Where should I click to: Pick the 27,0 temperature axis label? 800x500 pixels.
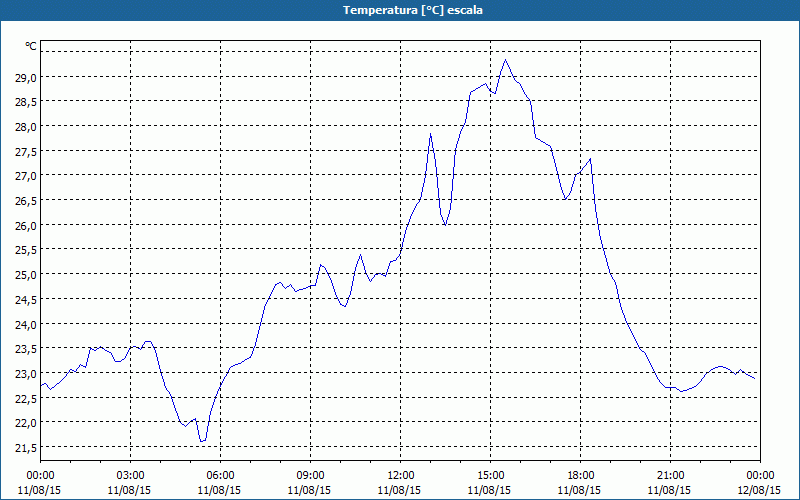pyautogui.click(x=28, y=176)
